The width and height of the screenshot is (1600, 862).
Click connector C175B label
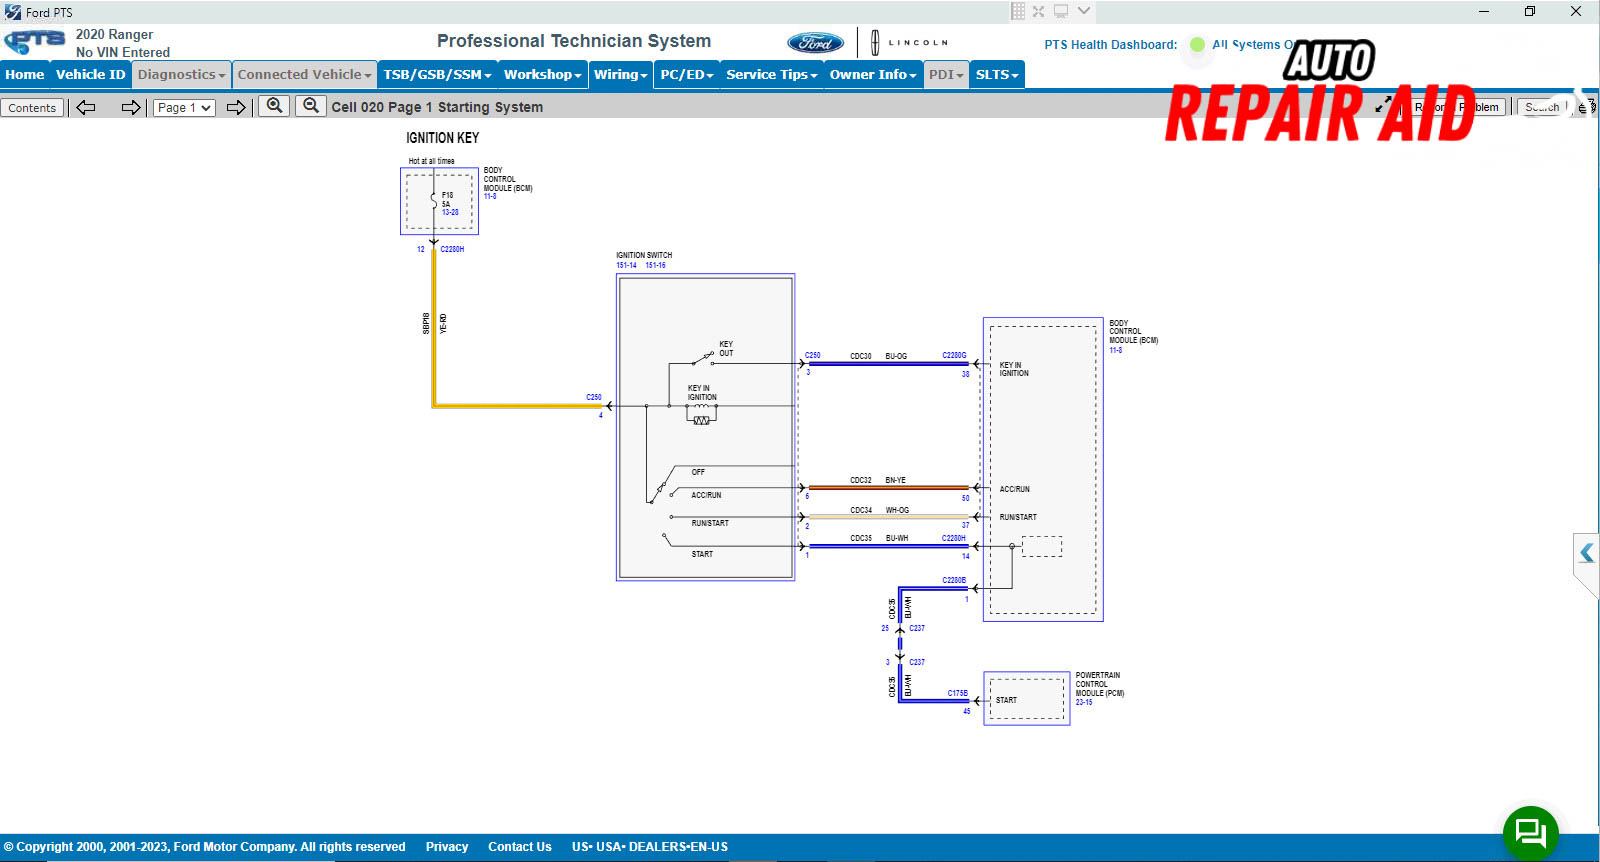[x=958, y=693]
